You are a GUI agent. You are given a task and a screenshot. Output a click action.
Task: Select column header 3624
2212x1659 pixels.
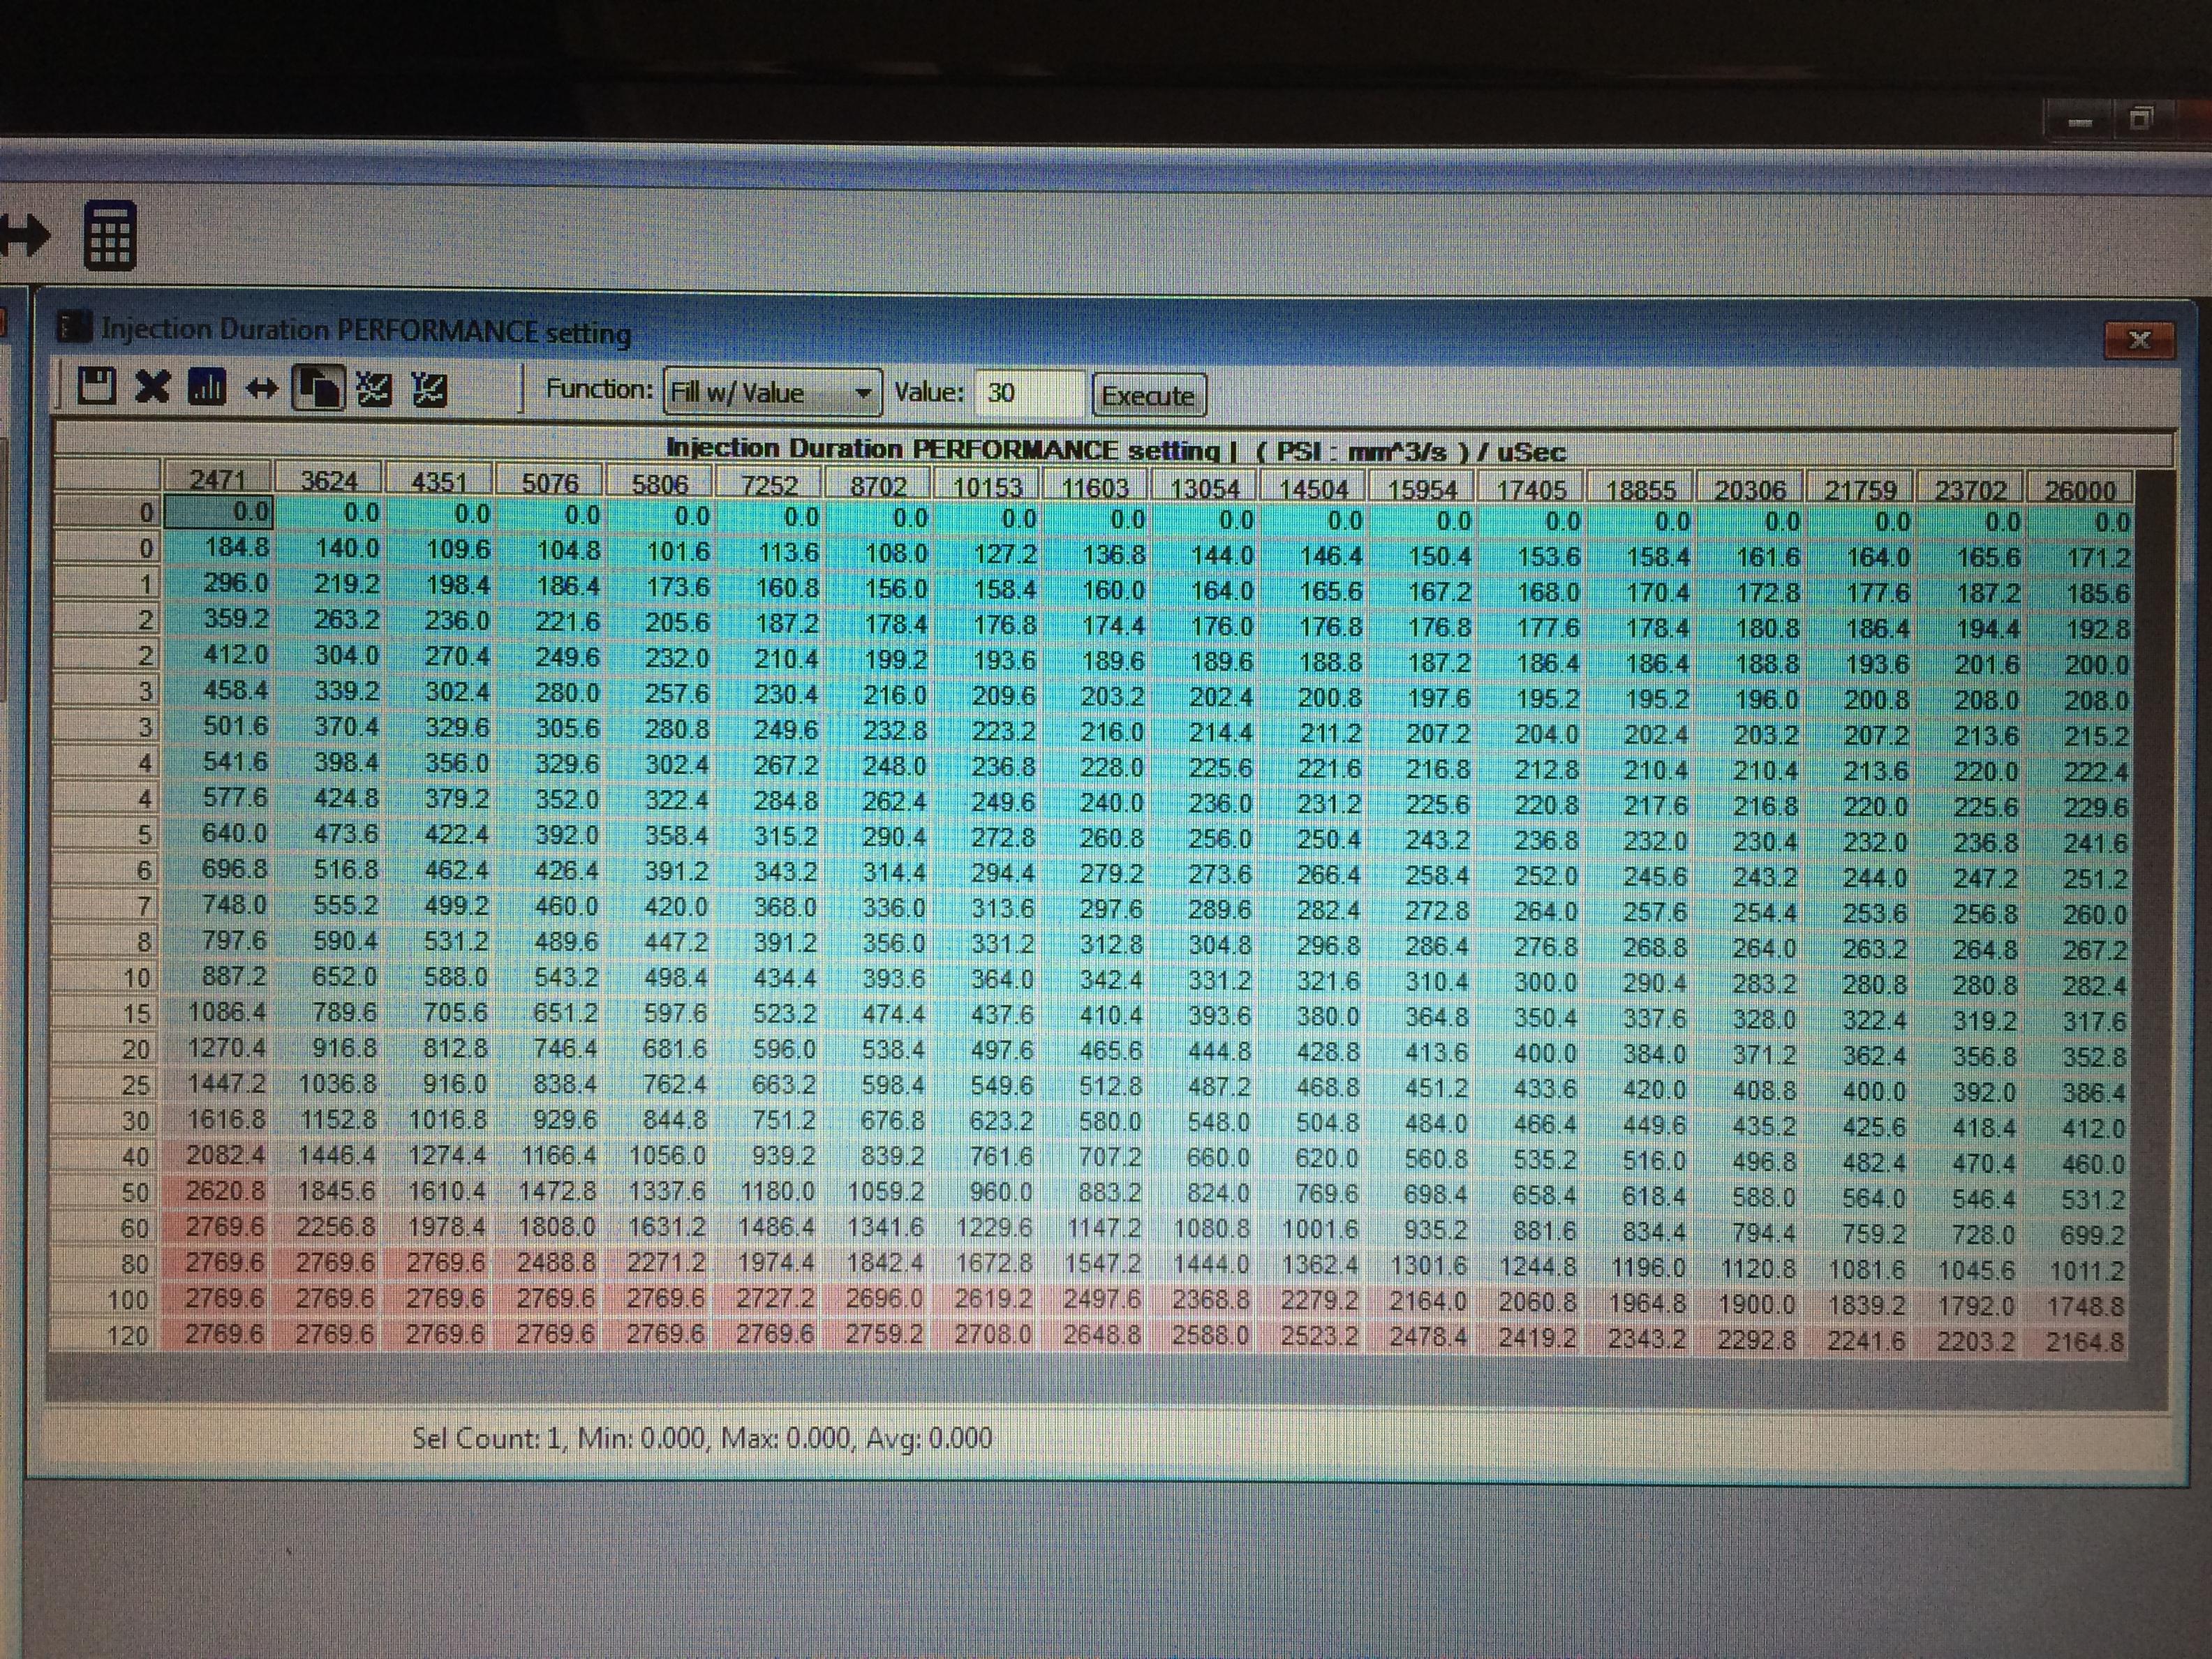pyautogui.click(x=329, y=481)
